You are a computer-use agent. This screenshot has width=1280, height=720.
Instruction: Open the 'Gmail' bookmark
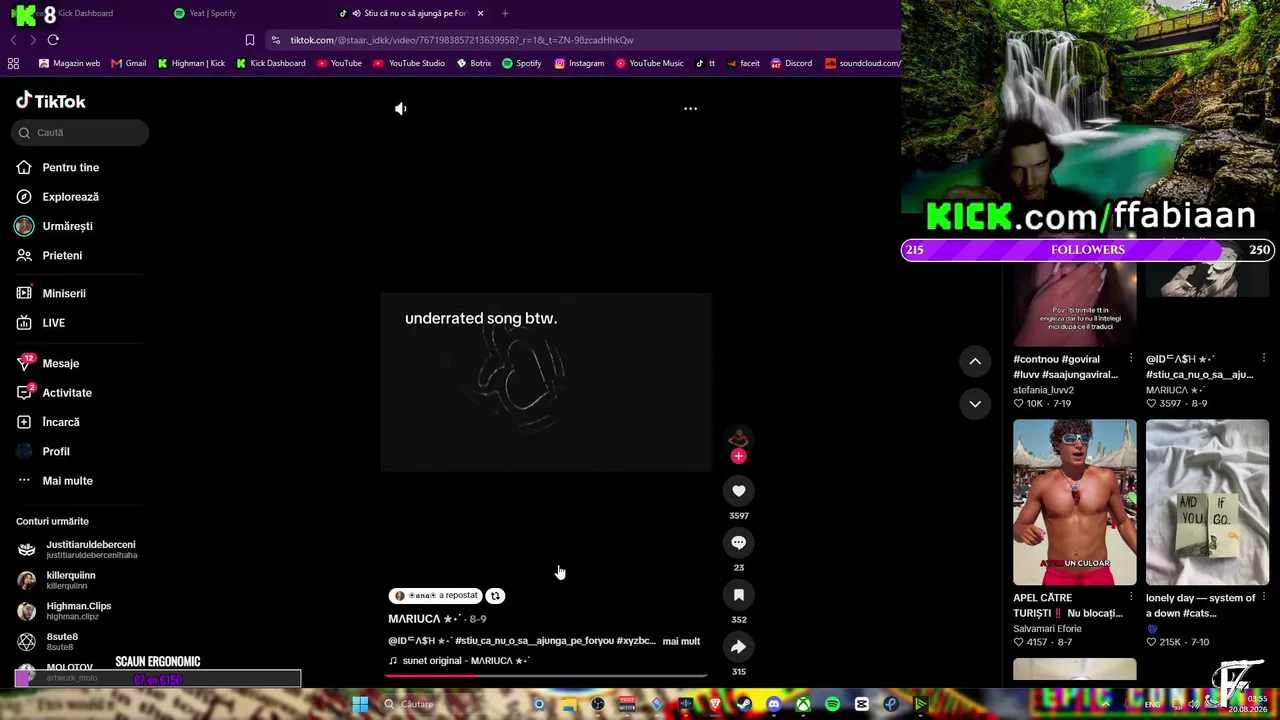click(x=129, y=63)
